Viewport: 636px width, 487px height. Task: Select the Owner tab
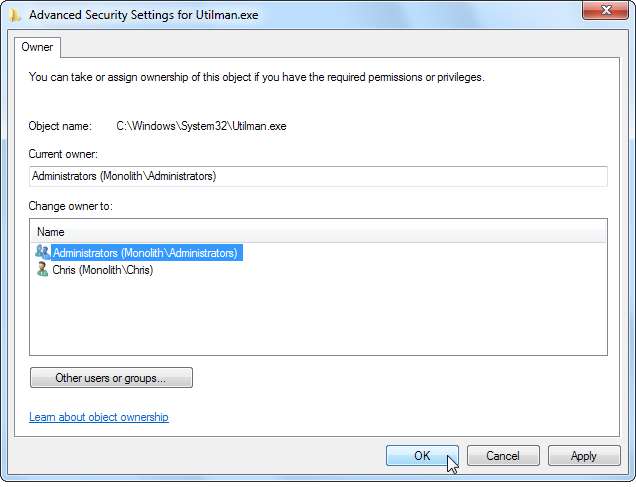tap(38, 47)
